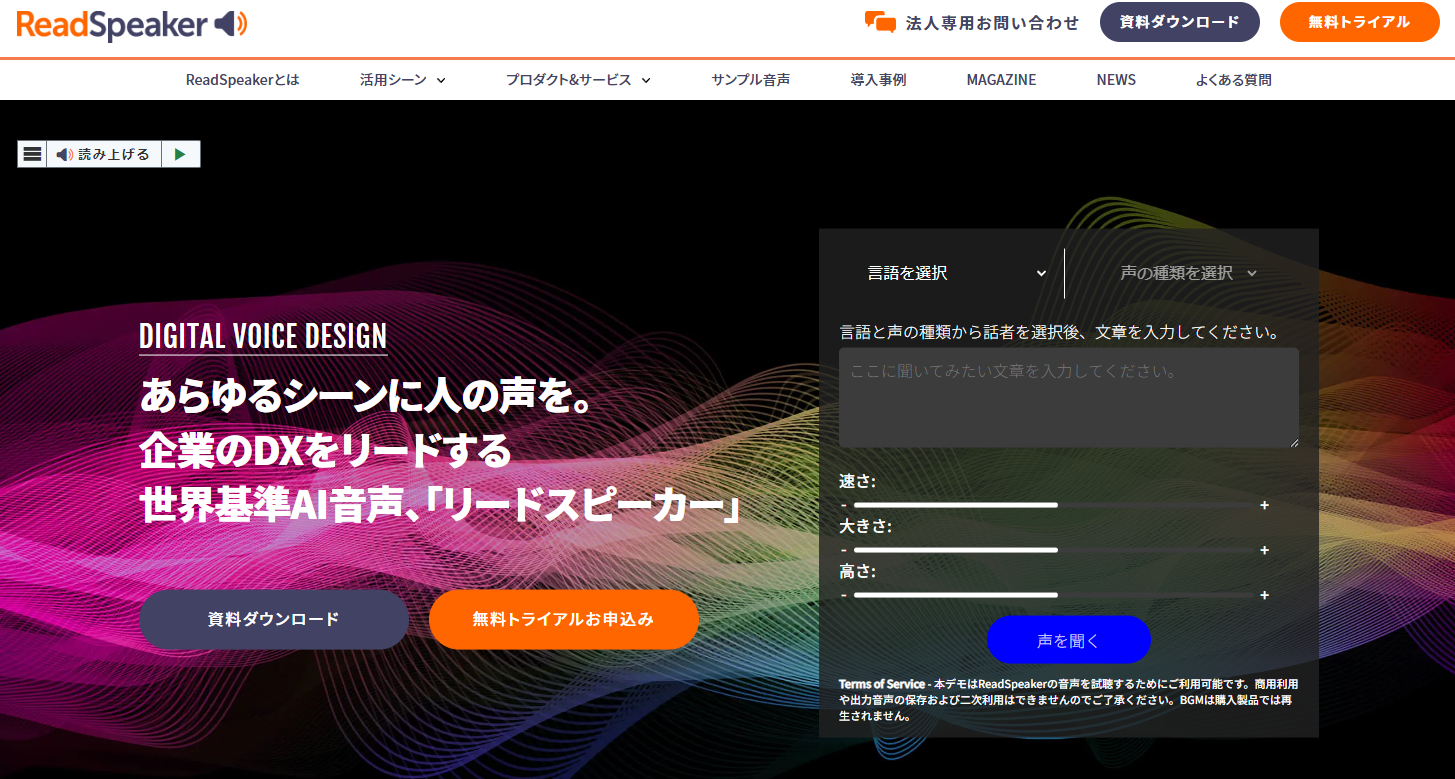The width and height of the screenshot is (1455, 779).
Task: Click the 無料トライアルお申込み orange button
Action: 563,619
